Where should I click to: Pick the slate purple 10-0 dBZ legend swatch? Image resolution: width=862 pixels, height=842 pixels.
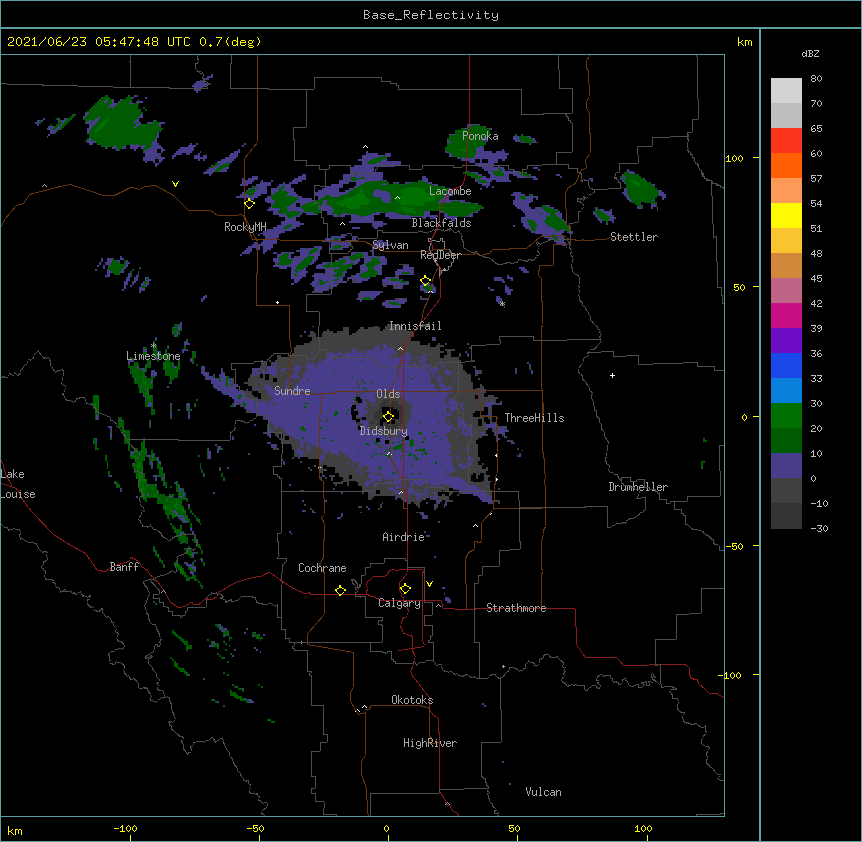(786, 466)
